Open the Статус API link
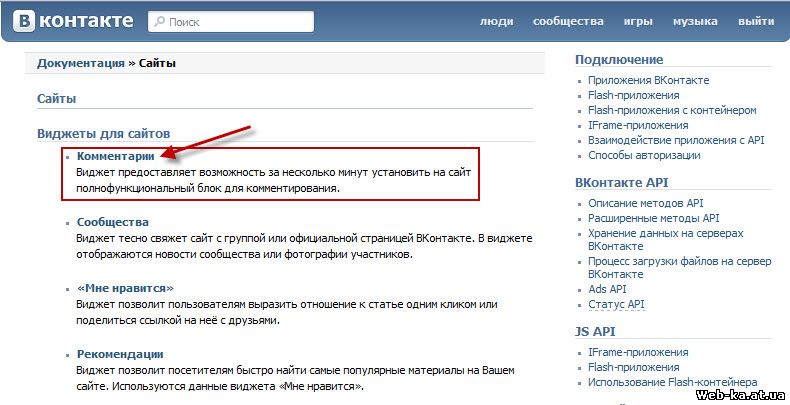The height and width of the screenshot is (405, 790). (616, 304)
